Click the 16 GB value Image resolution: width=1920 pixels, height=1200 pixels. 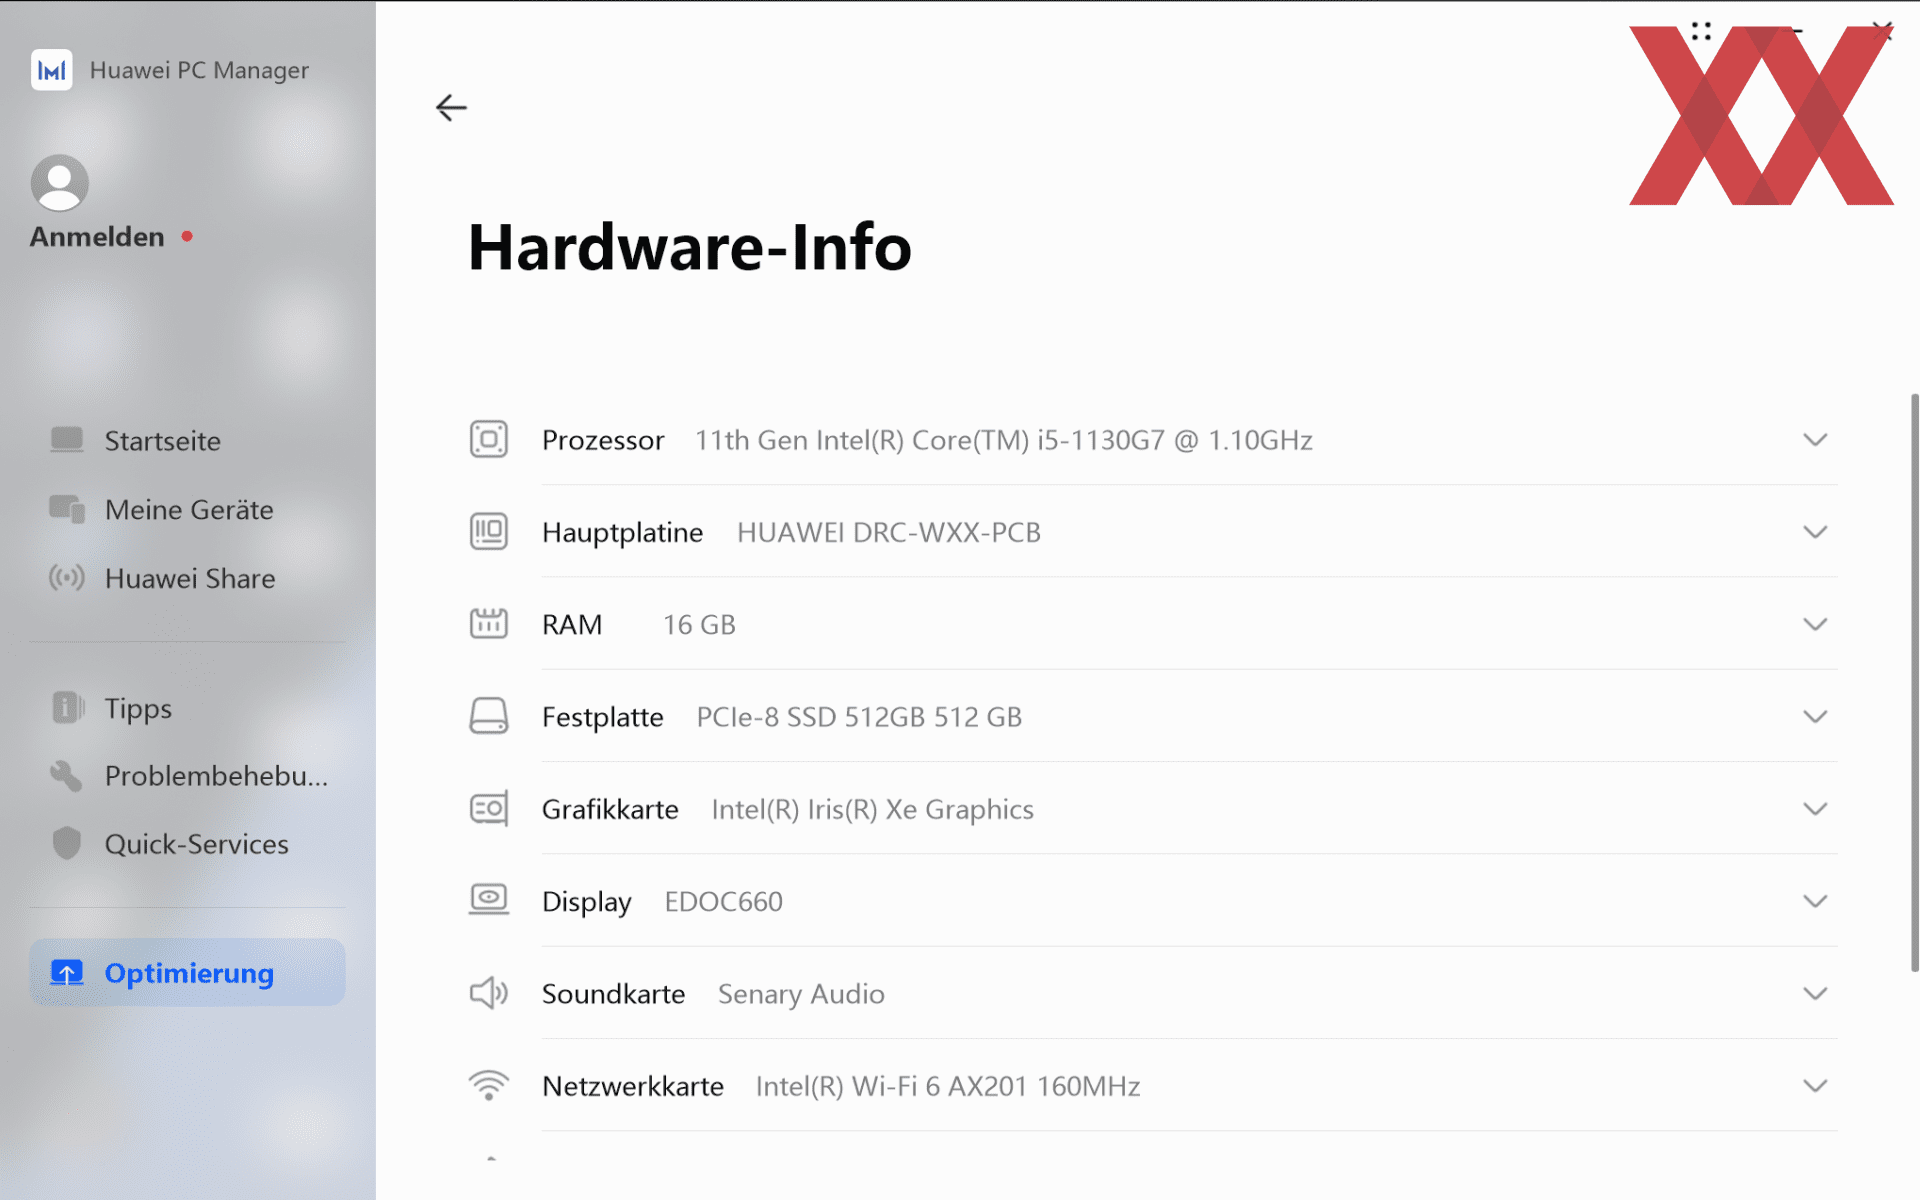[x=699, y=624]
